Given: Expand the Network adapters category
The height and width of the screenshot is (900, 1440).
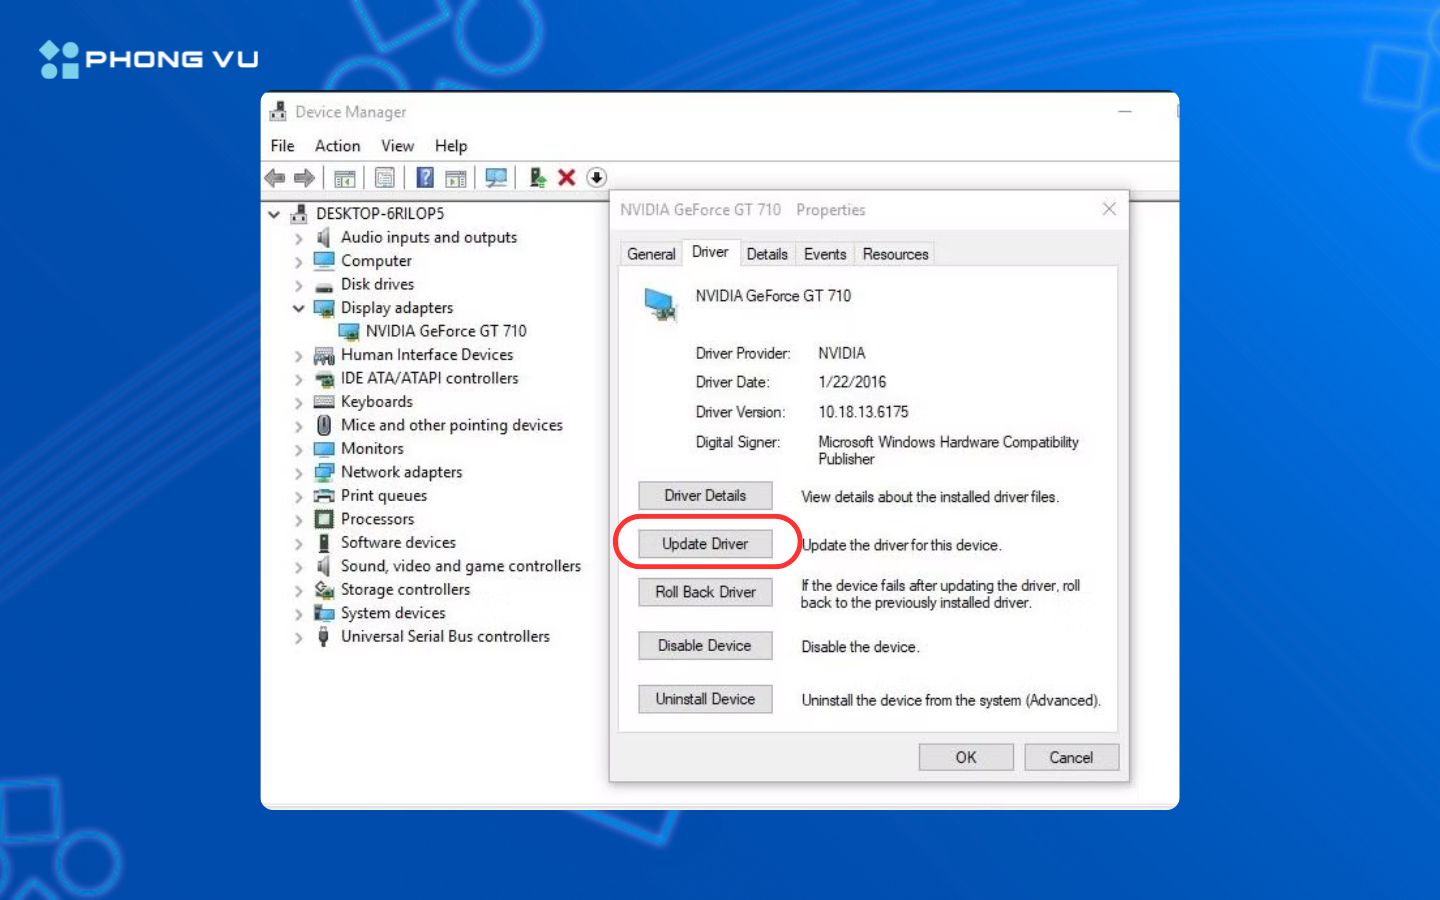Looking at the screenshot, I should [298, 473].
